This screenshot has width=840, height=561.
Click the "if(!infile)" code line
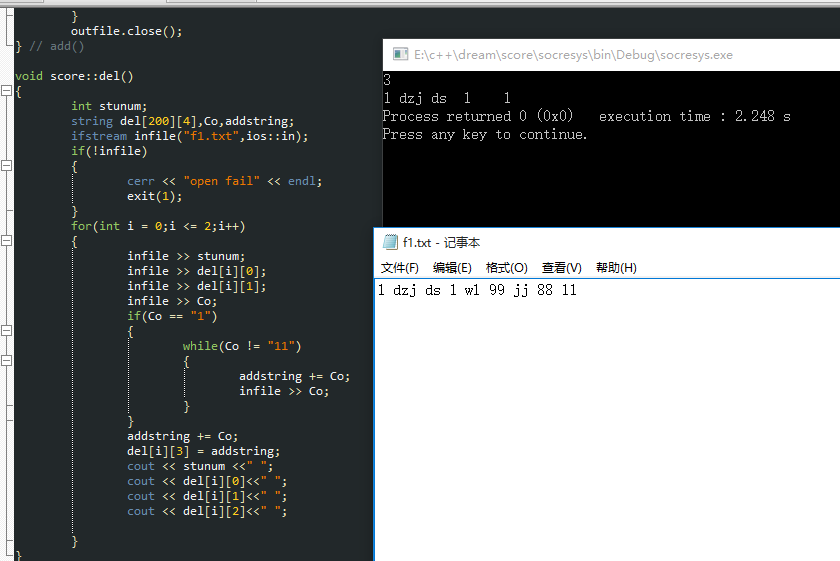click(109, 151)
